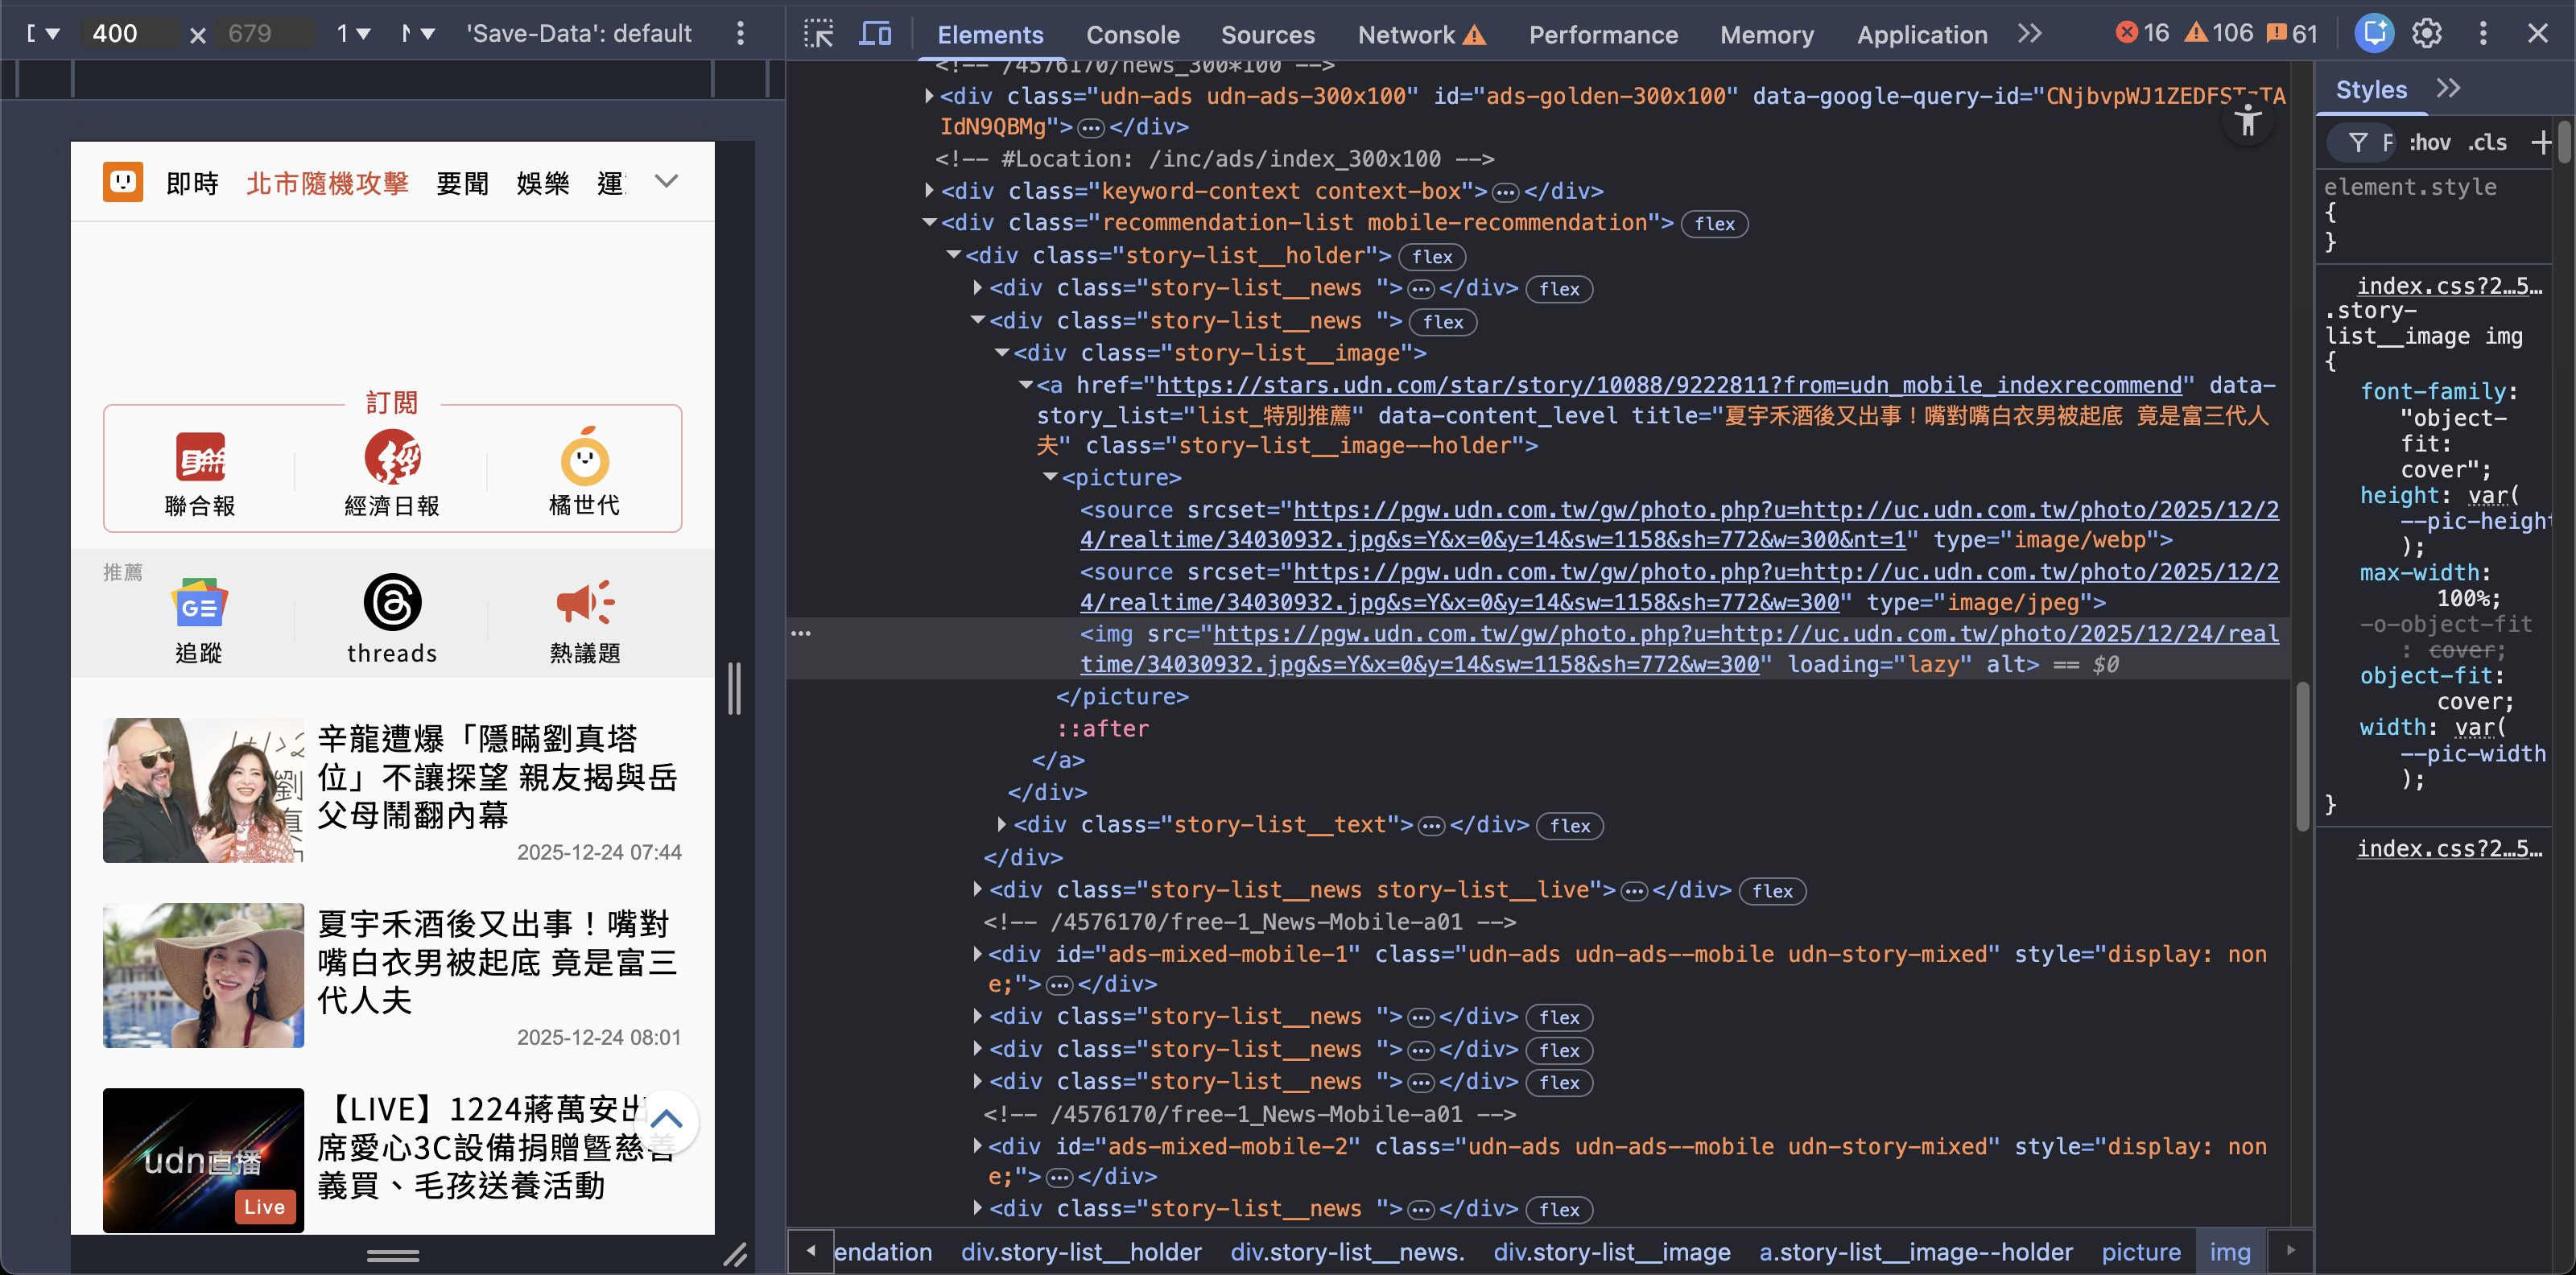Open DevTools customize three-dot menu
Image resolution: width=2576 pixels, height=1275 pixels.
2482,34
